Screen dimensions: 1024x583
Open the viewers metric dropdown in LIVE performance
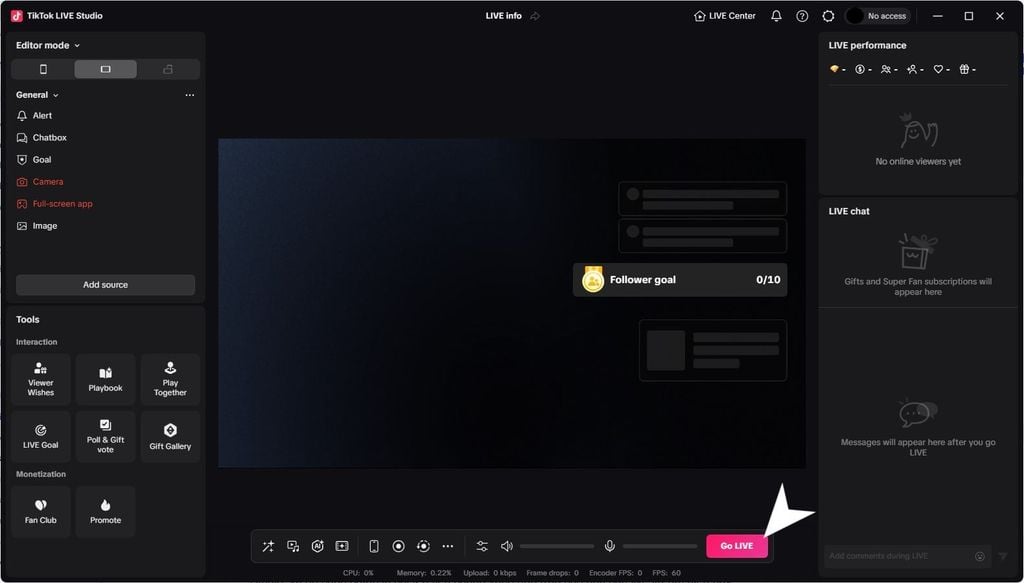coord(888,69)
